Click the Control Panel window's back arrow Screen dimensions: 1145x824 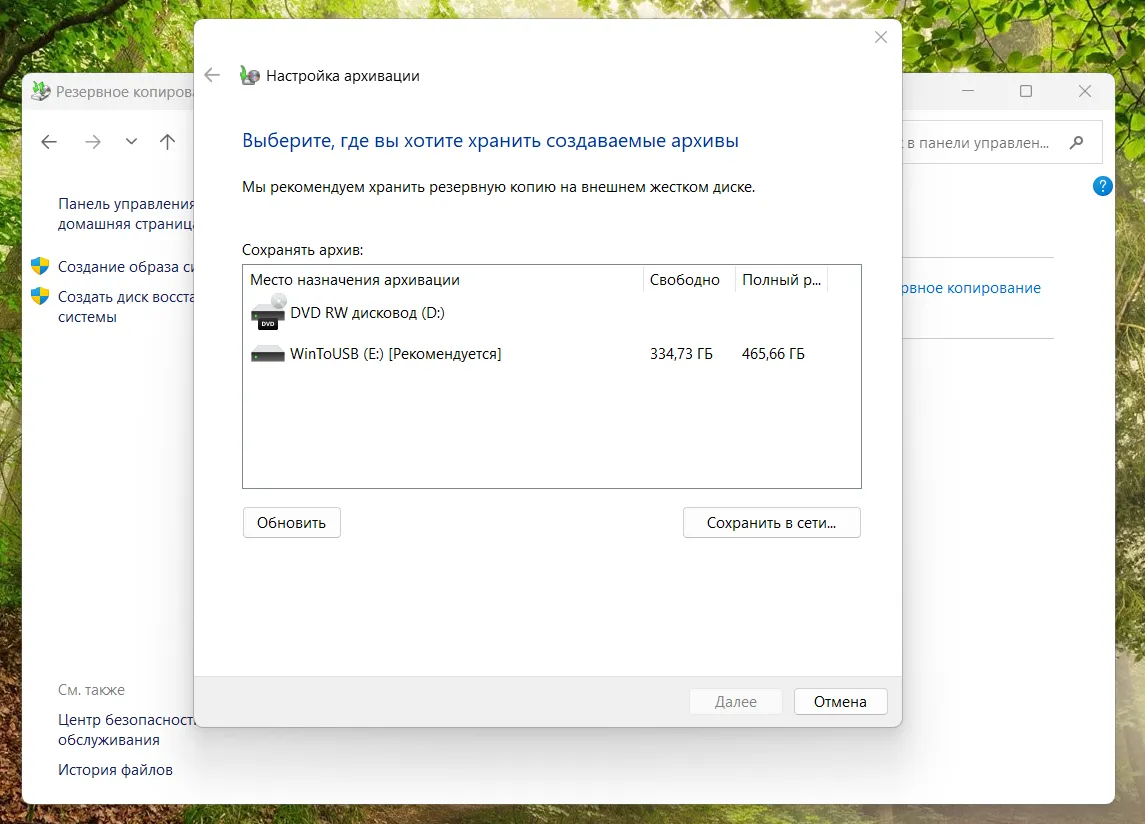tap(49, 142)
